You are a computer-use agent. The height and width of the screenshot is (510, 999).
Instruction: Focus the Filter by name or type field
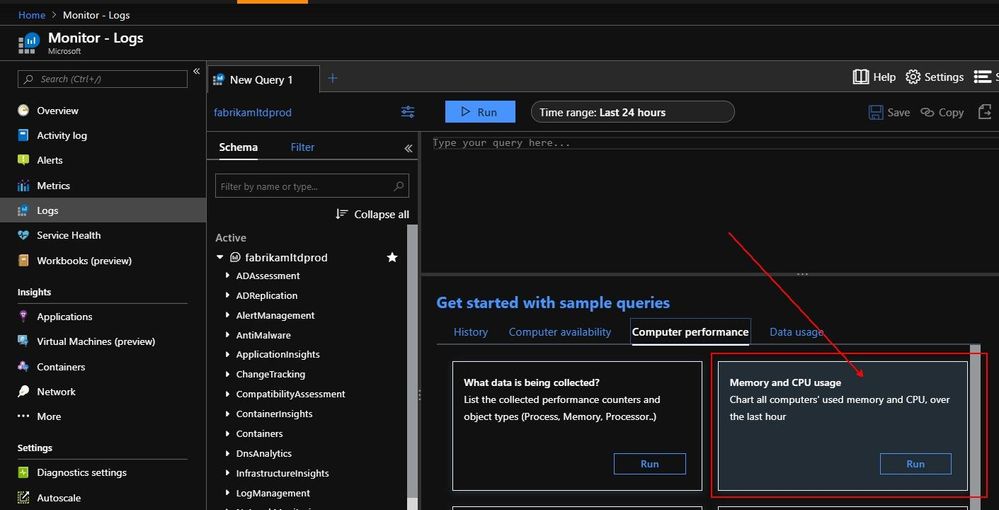click(x=312, y=186)
